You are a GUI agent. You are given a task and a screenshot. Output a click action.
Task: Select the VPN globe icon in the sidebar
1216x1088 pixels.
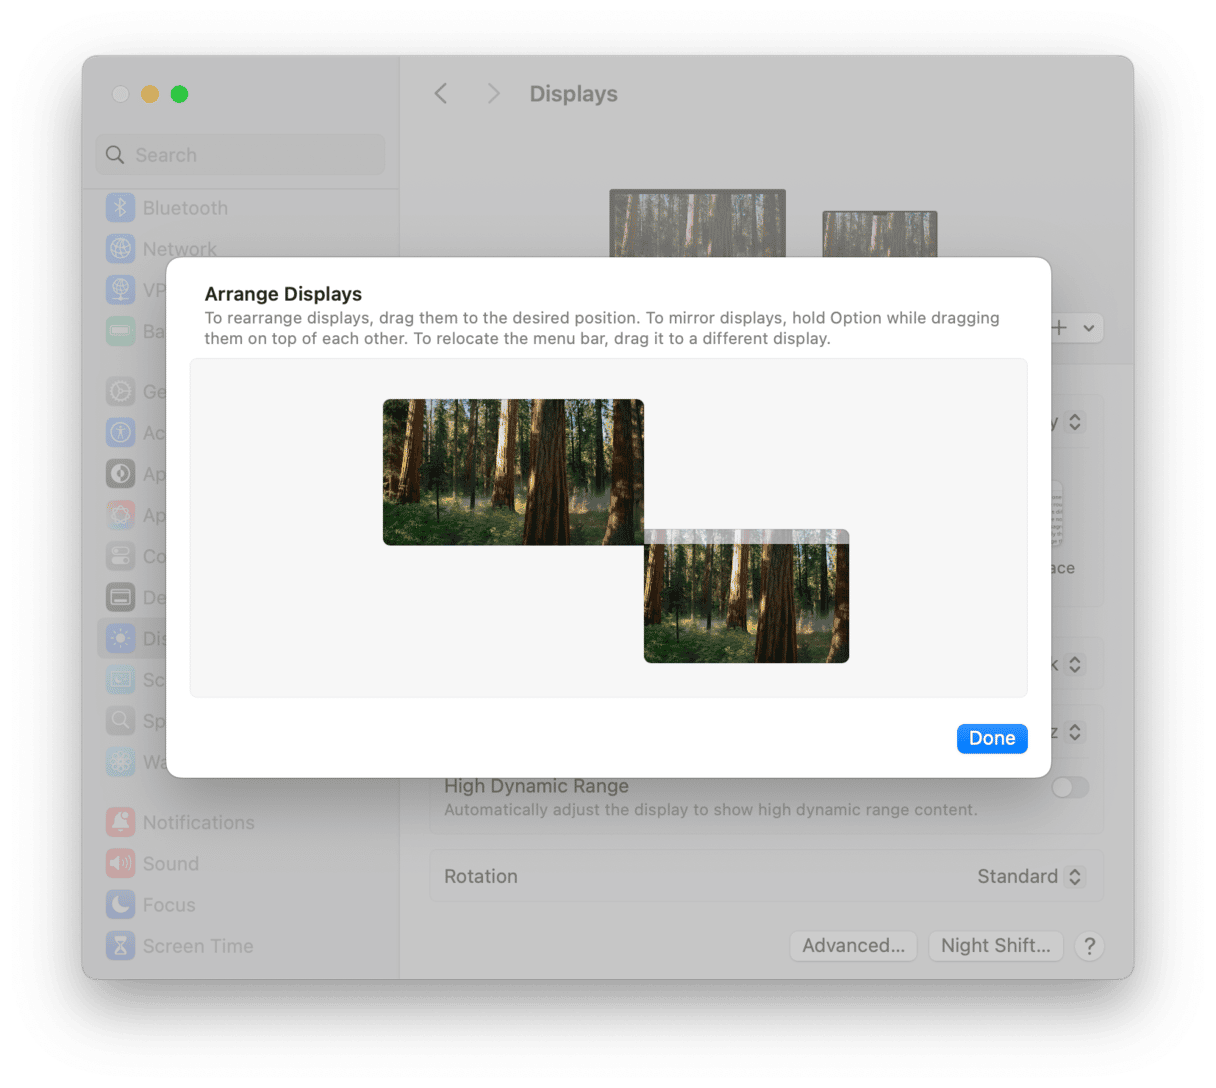[x=121, y=290]
